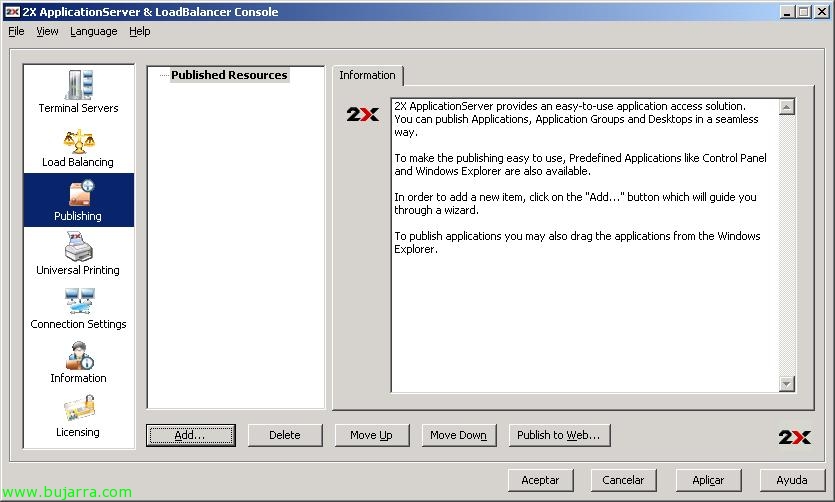Image resolution: width=835 pixels, height=502 pixels.
Task: Open the Terminal Servers section icon
Action: (x=79, y=85)
